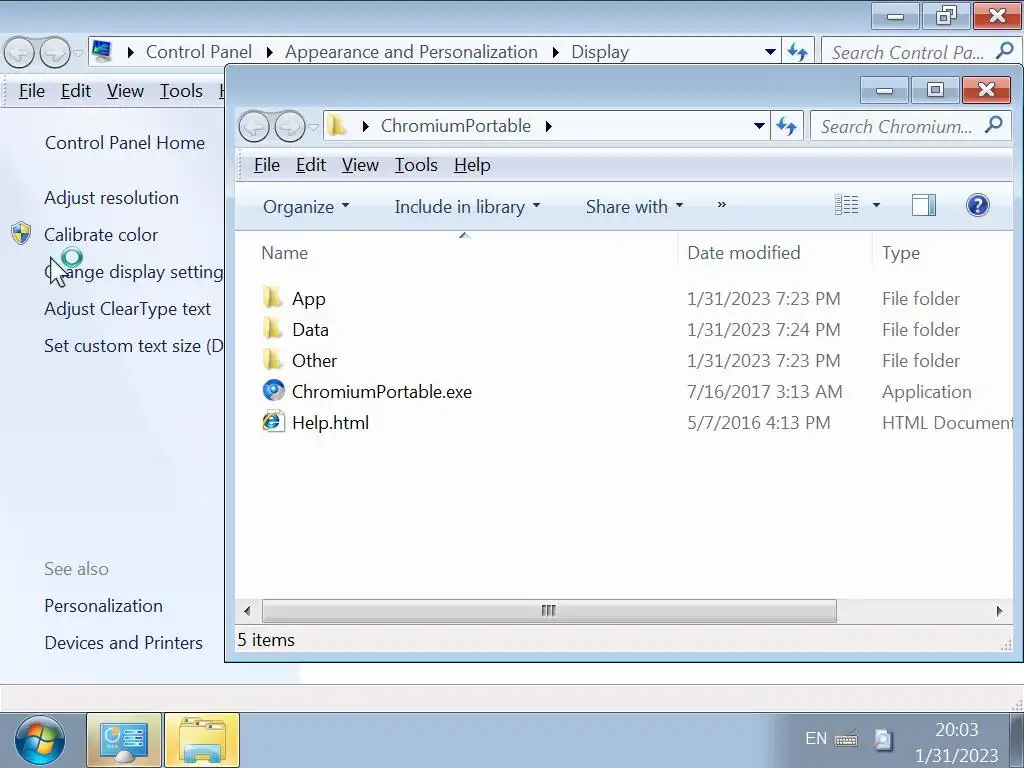Expand the Include in library dropdown
1024x768 pixels.
tap(467, 206)
